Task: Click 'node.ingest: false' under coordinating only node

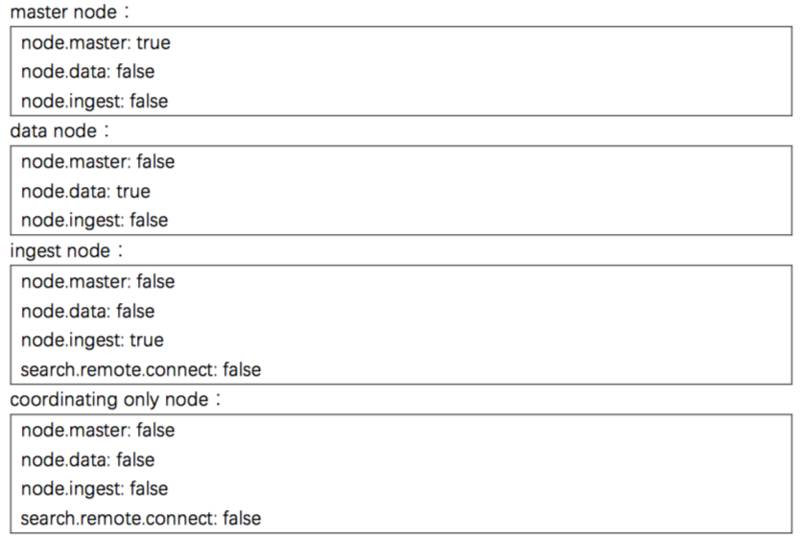Action: pos(94,489)
